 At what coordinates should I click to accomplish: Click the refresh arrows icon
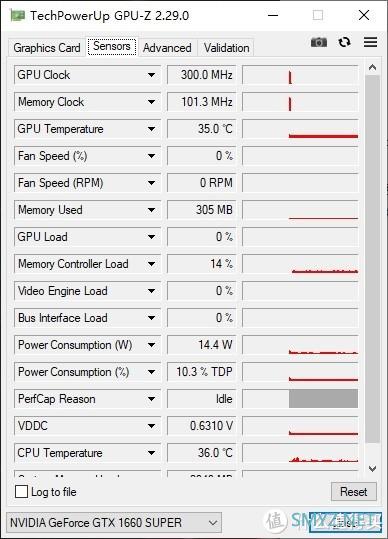(344, 42)
